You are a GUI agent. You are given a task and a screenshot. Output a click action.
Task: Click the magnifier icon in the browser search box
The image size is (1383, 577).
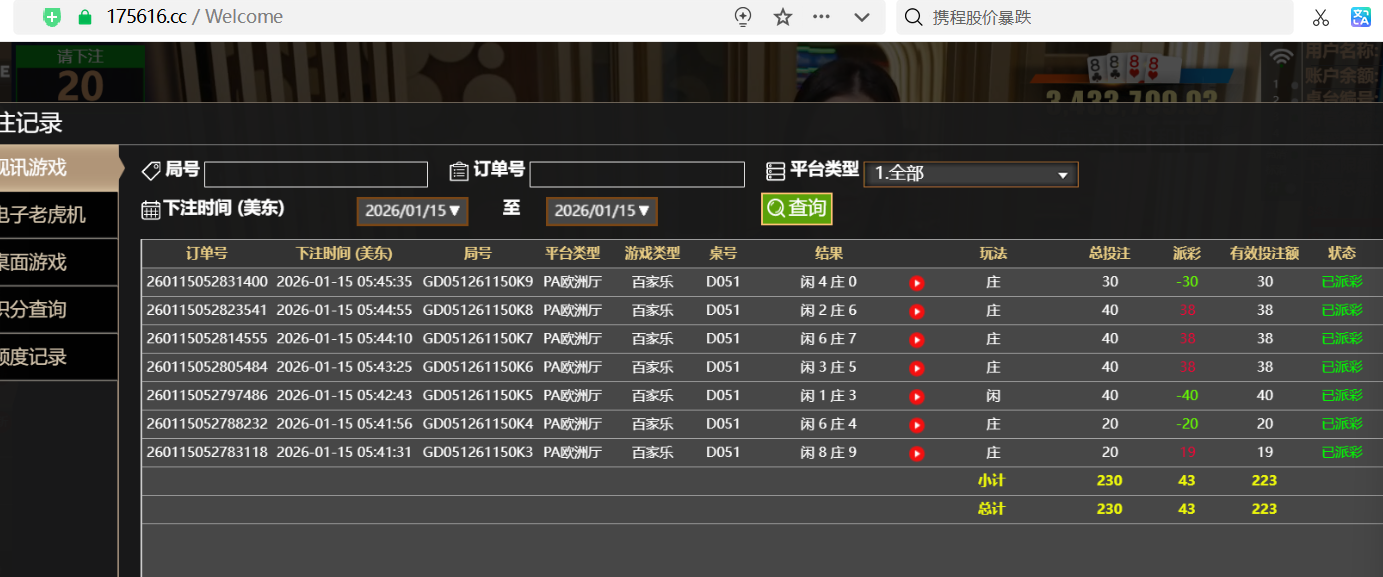[x=913, y=17]
